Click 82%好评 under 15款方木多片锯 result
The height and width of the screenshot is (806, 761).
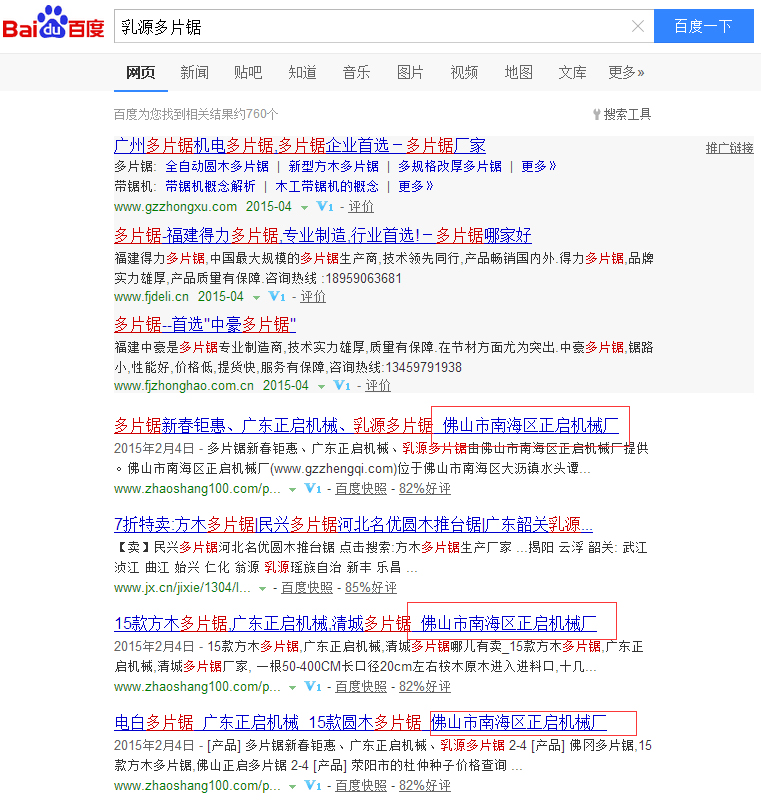(425, 687)
